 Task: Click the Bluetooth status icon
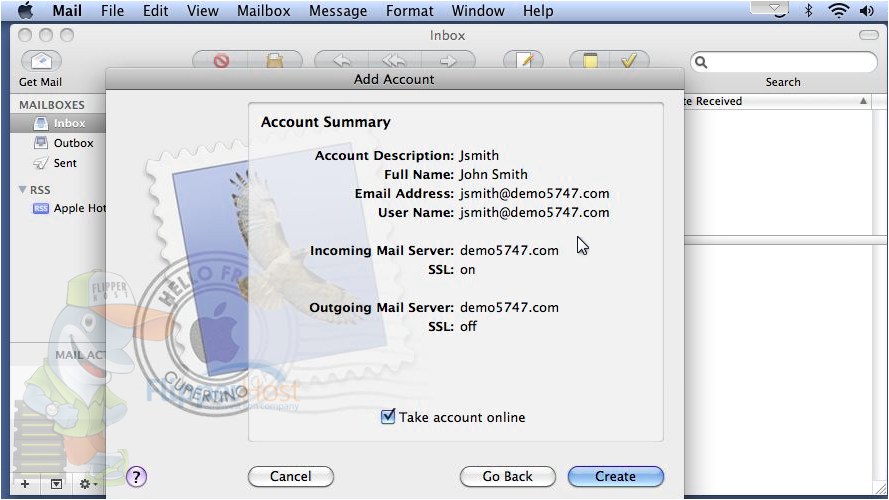point(808,10)
